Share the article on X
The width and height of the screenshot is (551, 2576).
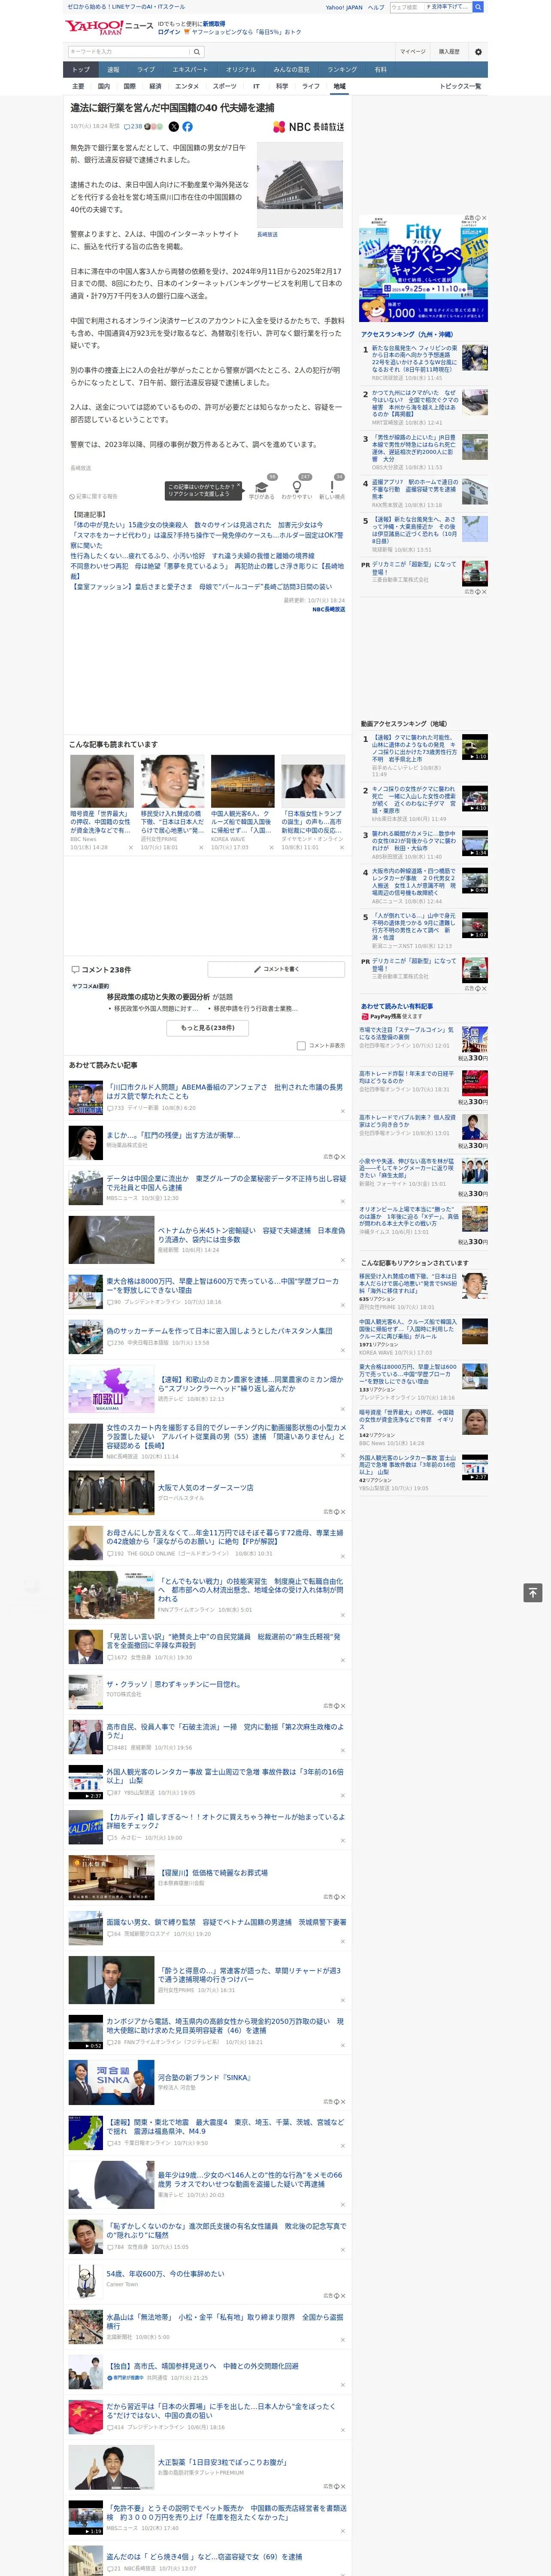[x=173, y=127]
